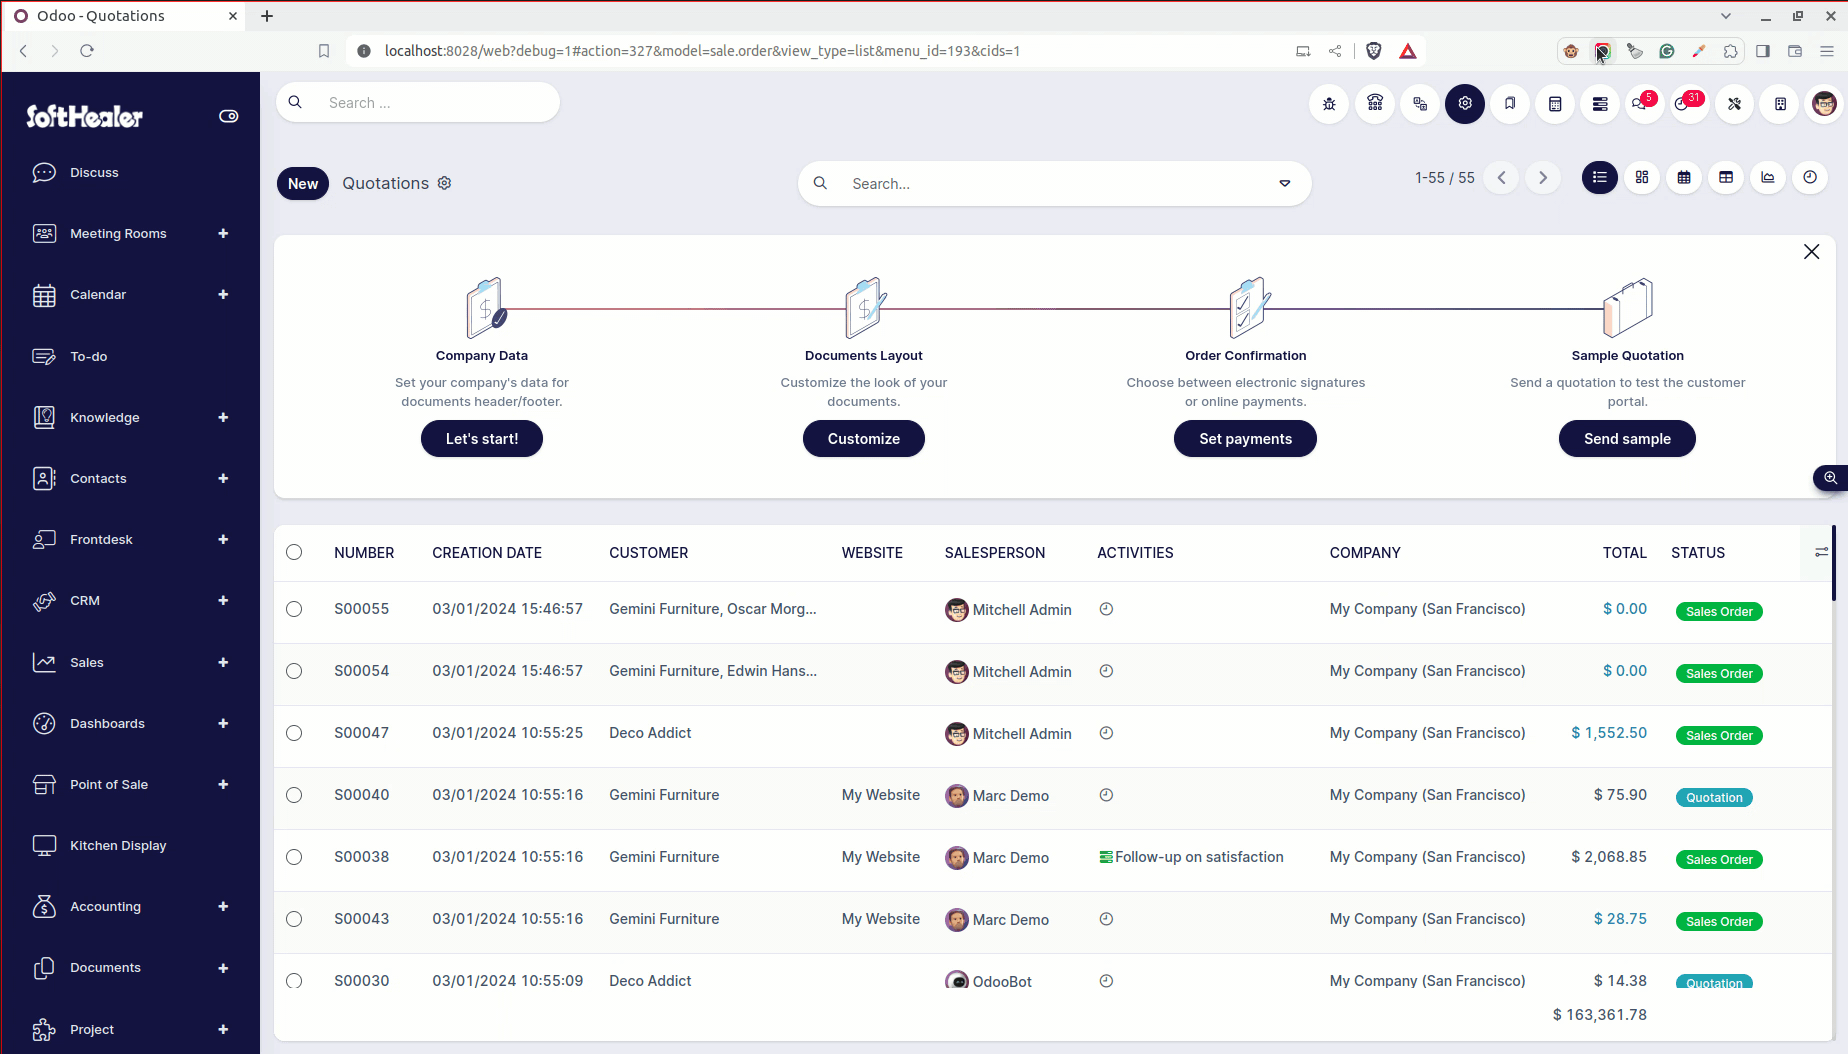
Task: Click the Quotations gear actions icon
Action: [x=445, y=183]
